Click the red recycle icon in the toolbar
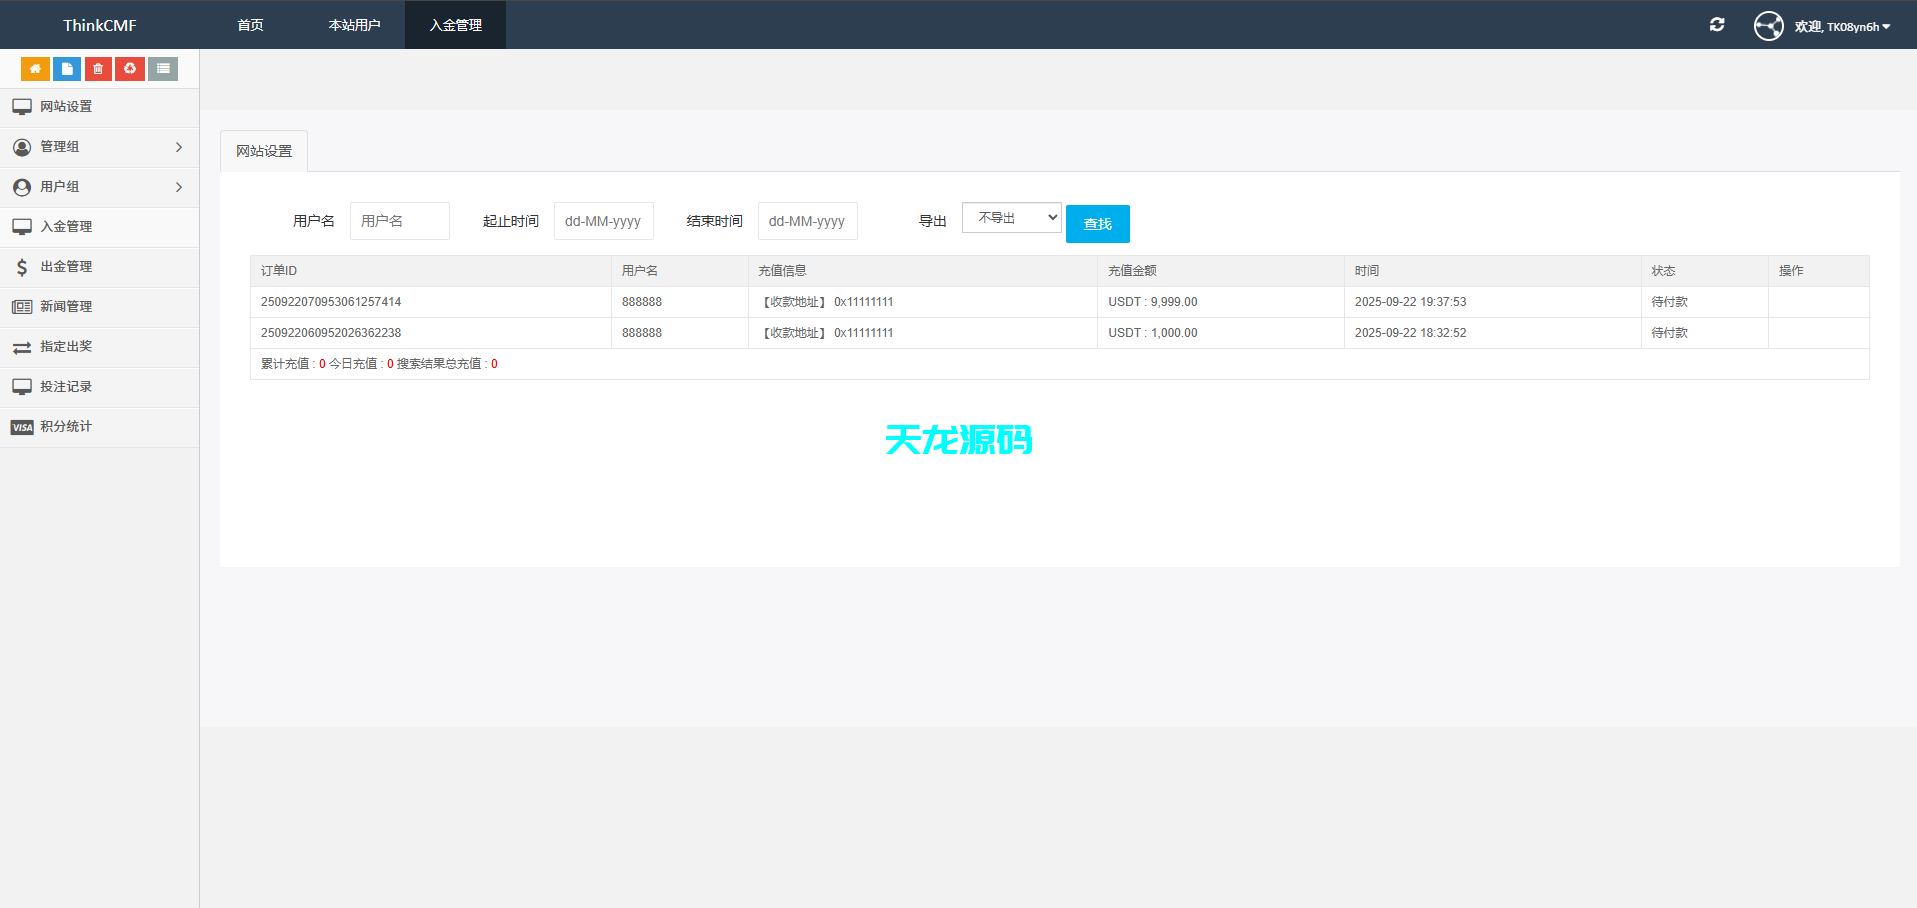This screenshot has height=908, width=1917. (x=129, y=68)
